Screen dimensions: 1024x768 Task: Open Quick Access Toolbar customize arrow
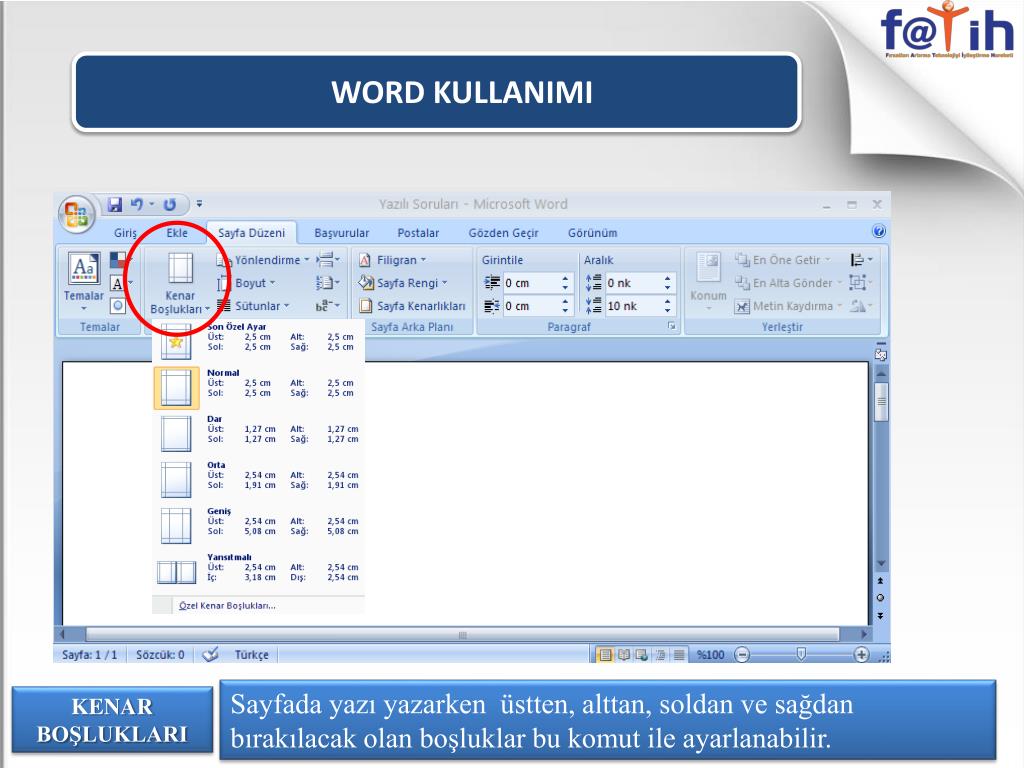199,204
